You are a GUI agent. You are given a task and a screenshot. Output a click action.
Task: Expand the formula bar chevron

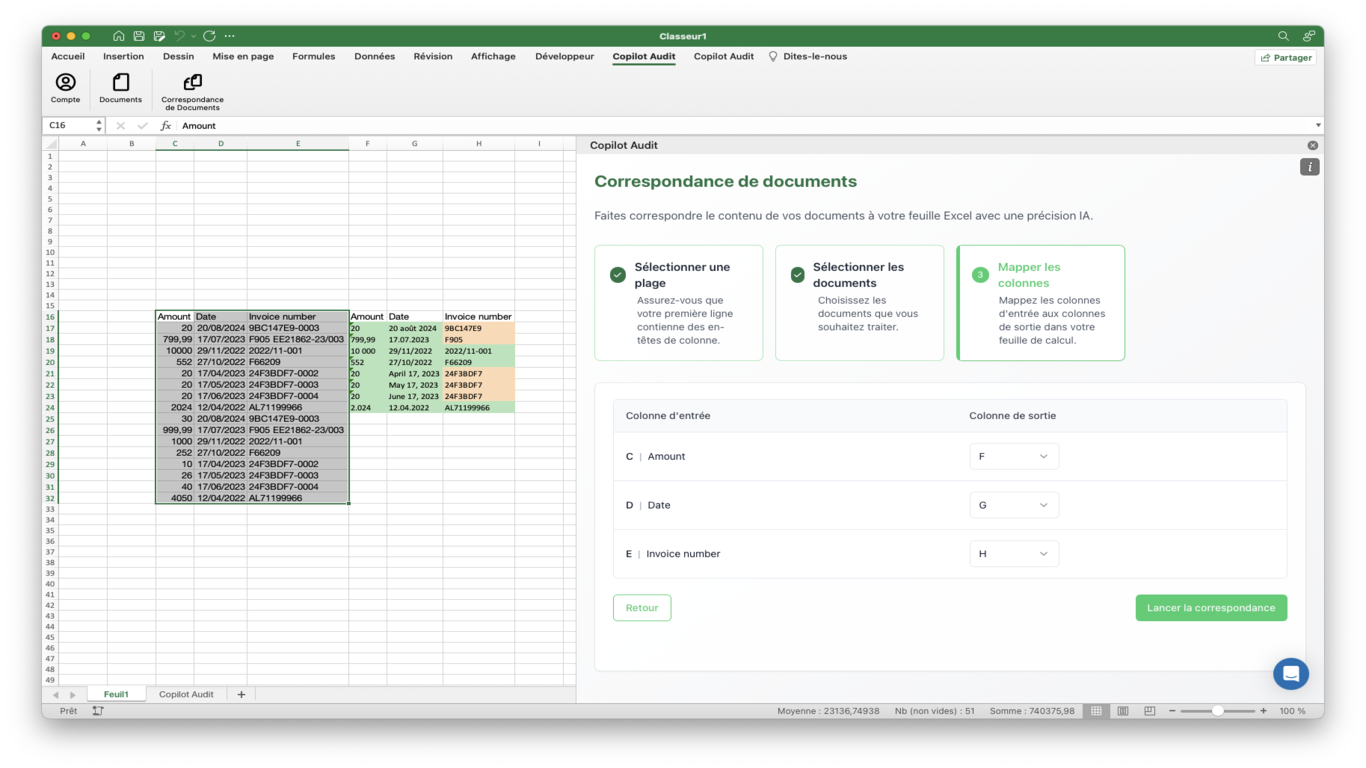(x=1317, y=126)
